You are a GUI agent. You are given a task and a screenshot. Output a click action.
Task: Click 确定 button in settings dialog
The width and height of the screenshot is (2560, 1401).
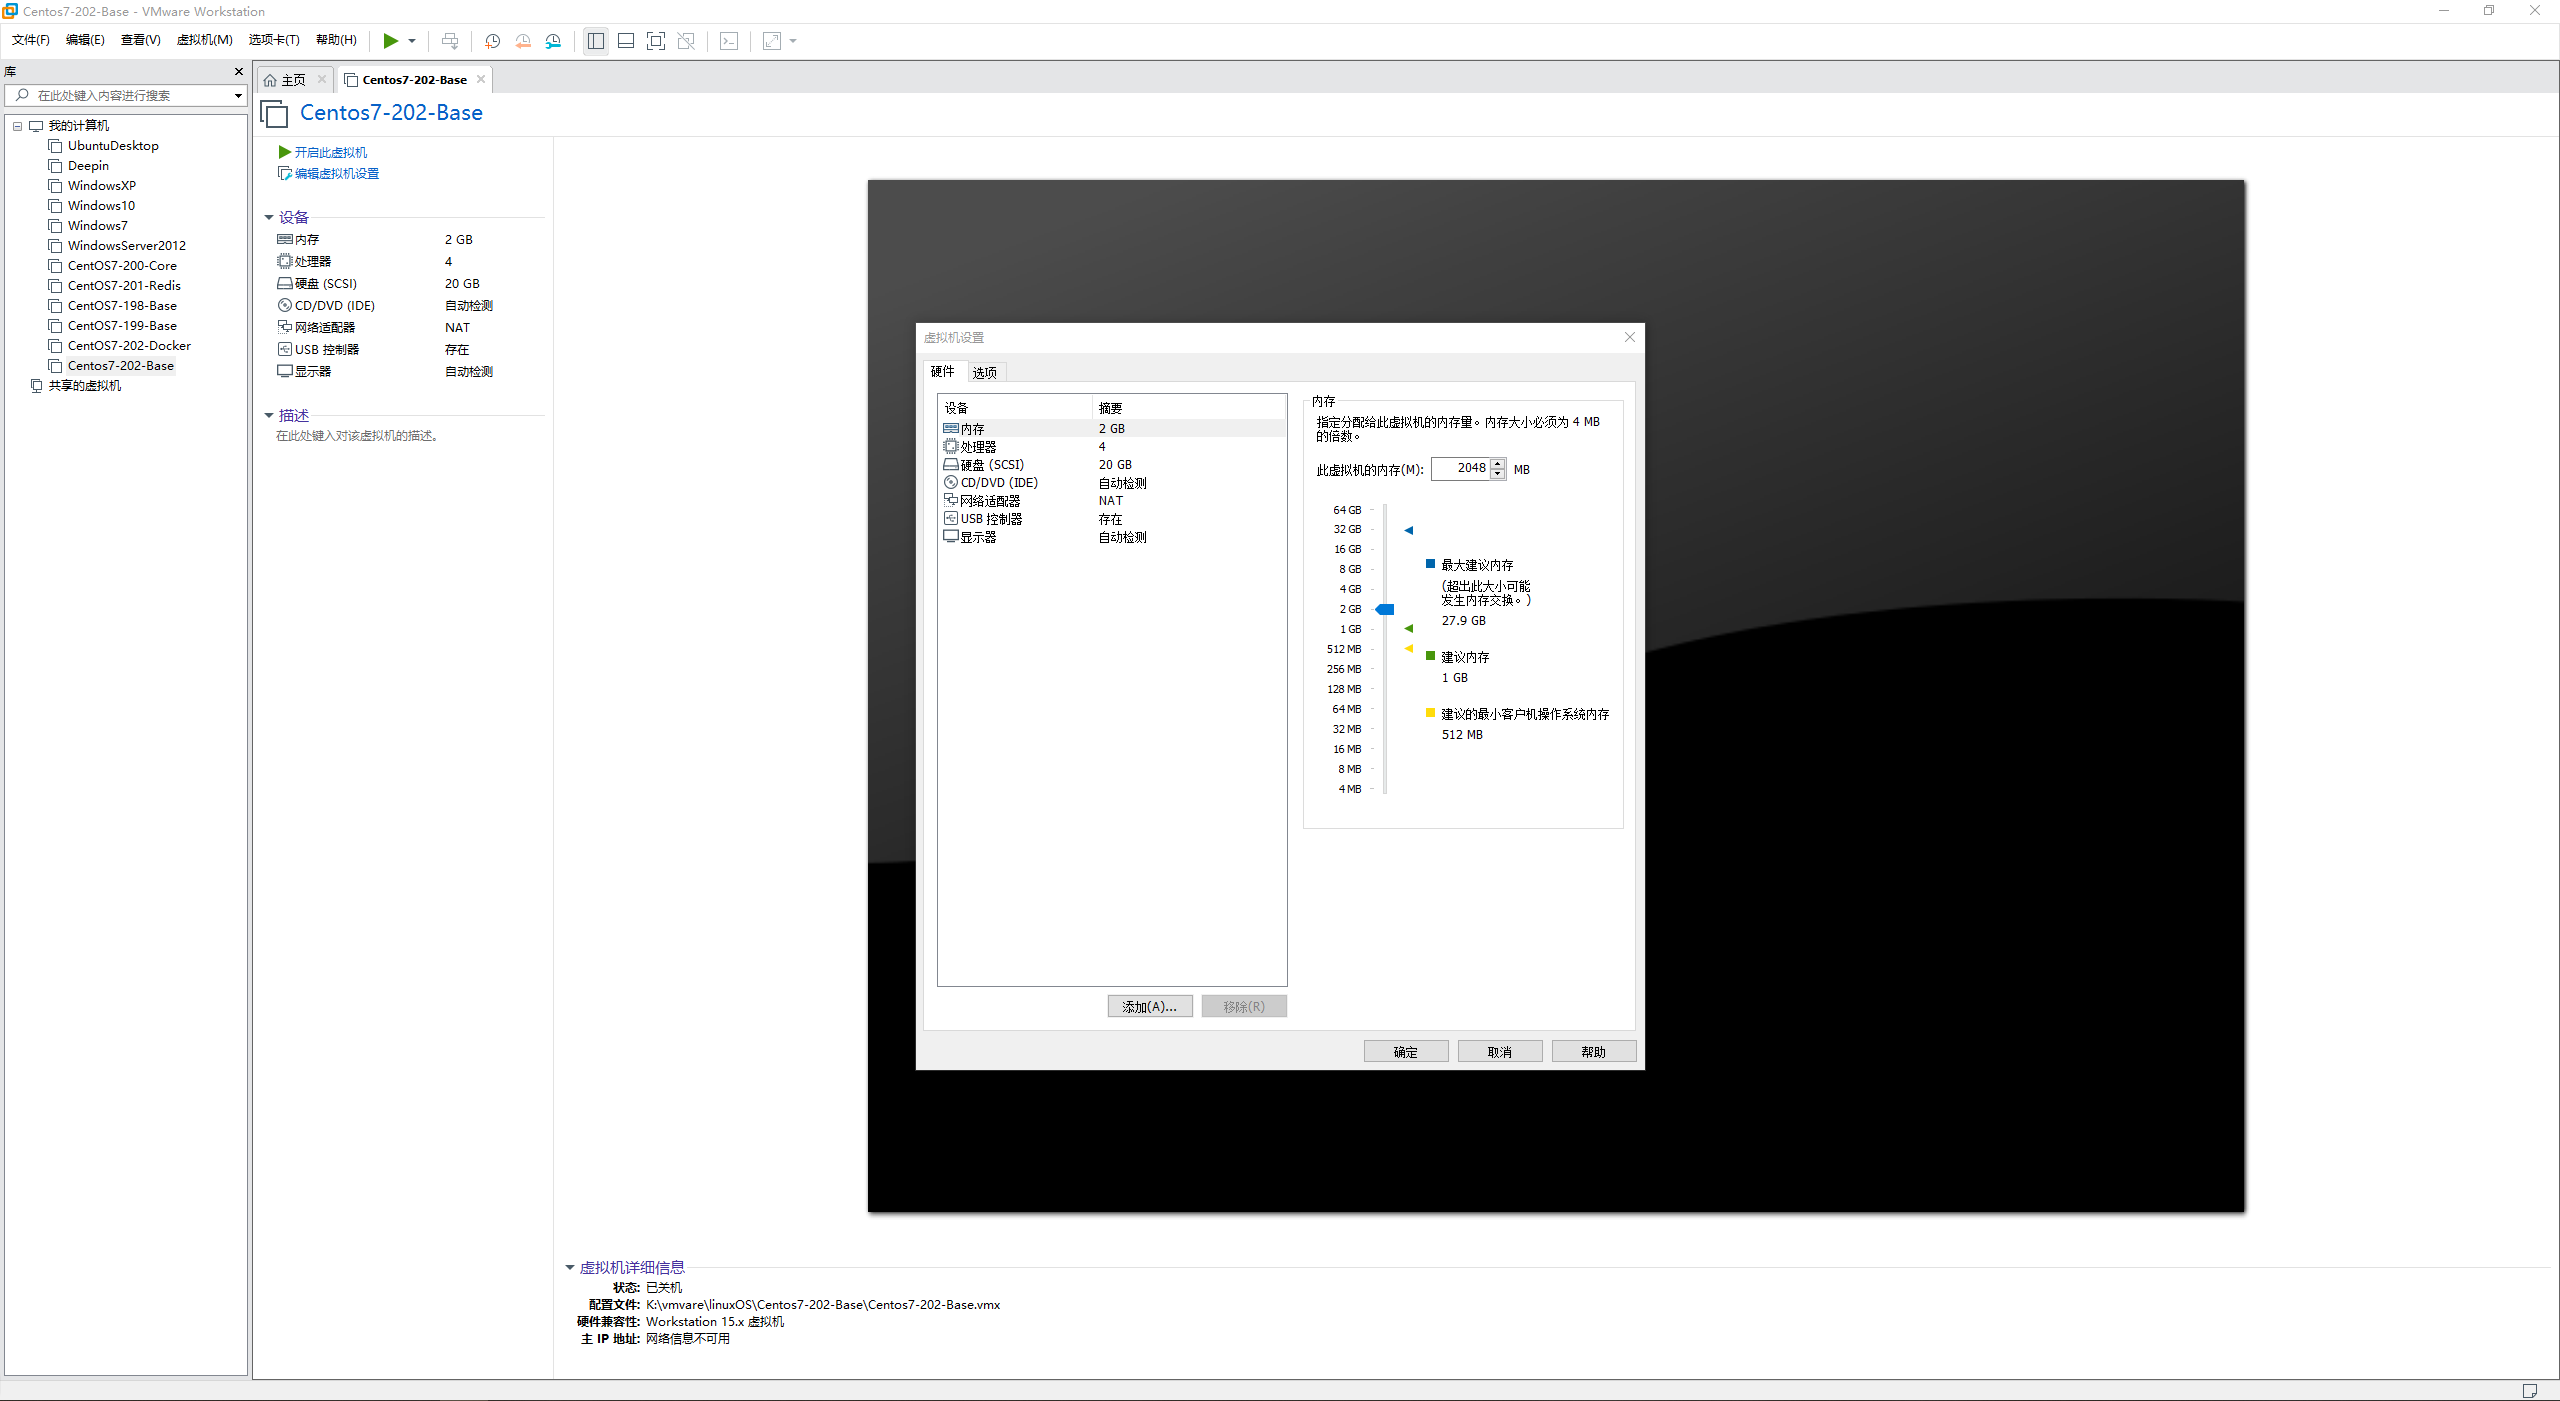(1406, 1051)
